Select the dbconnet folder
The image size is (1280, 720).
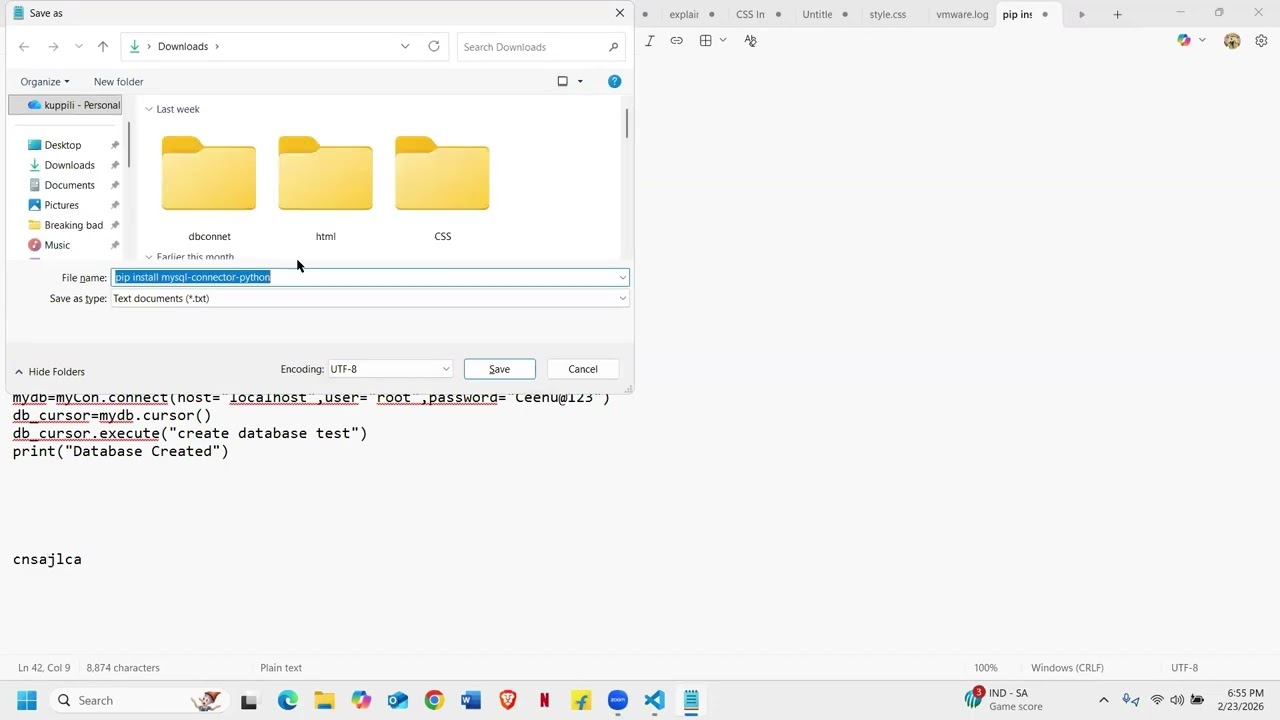[x=209, y=188]
